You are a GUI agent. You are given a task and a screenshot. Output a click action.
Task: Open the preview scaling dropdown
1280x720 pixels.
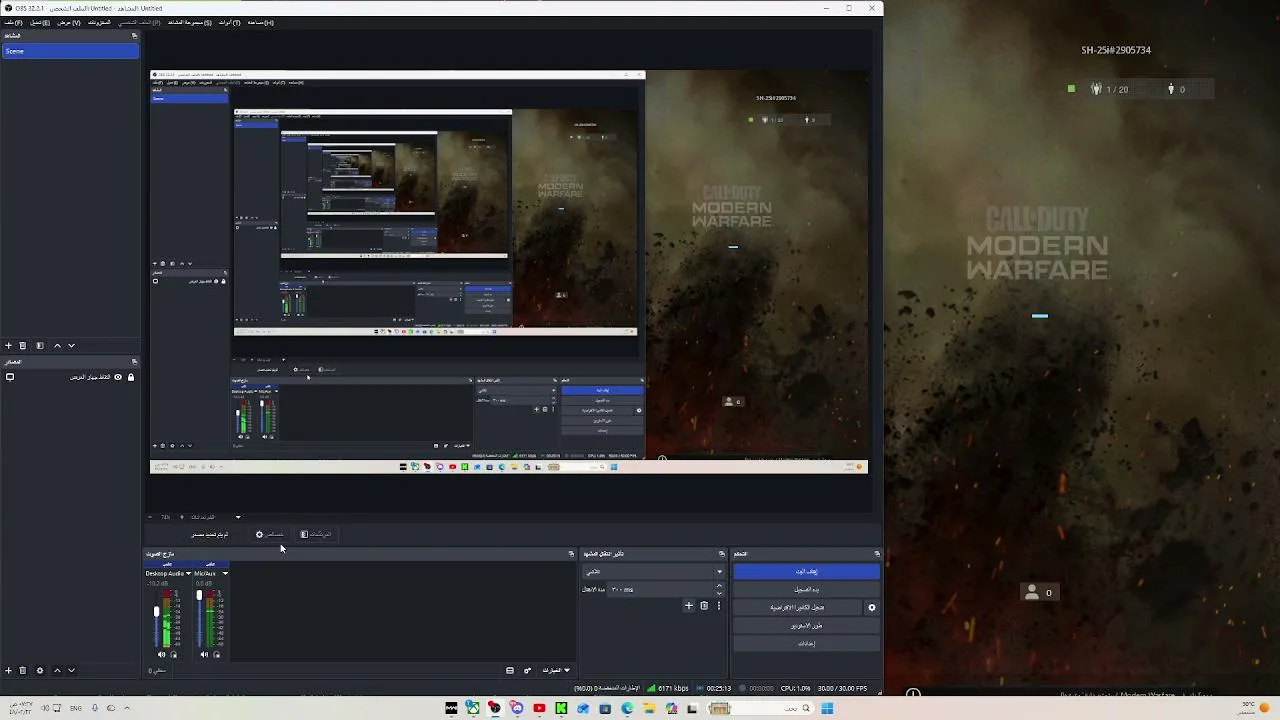238,517
